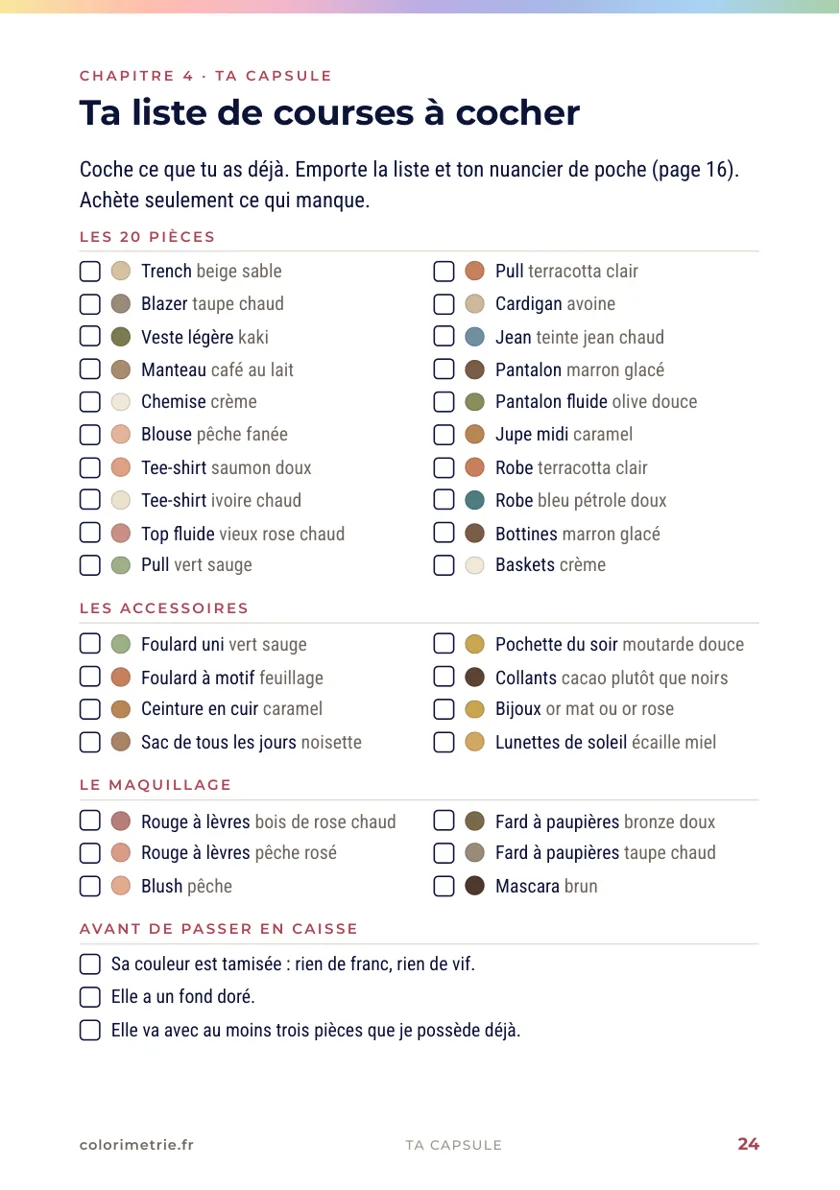Tick the Foulard uni vert sauge checkbox
The height and width of the screenshot is (1190, 840).
tap(90, 644)
